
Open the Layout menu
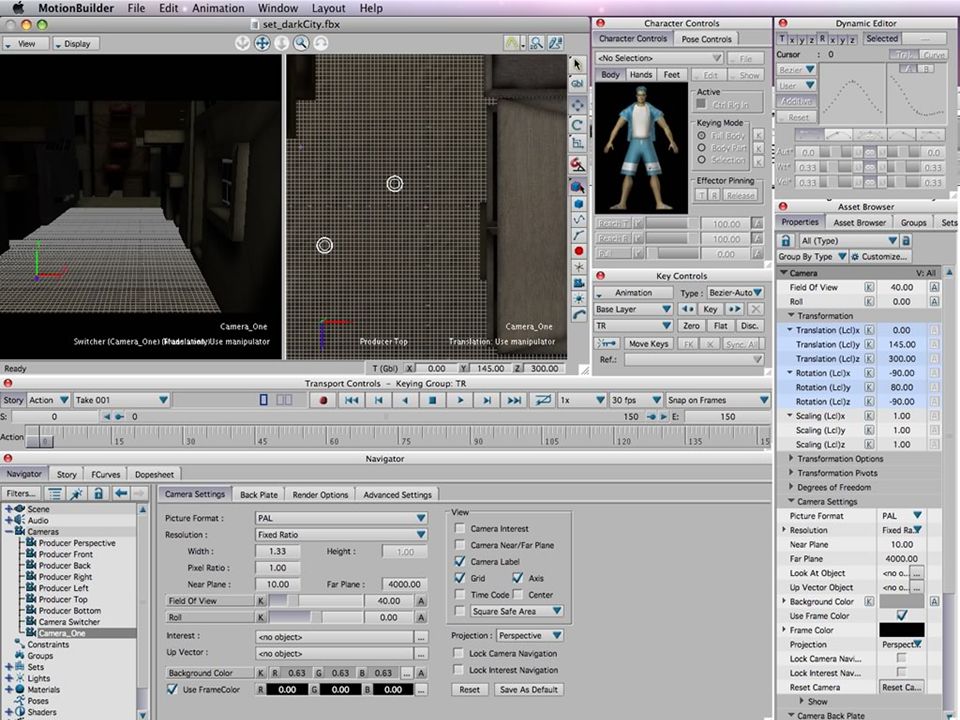tap(328, 8)
